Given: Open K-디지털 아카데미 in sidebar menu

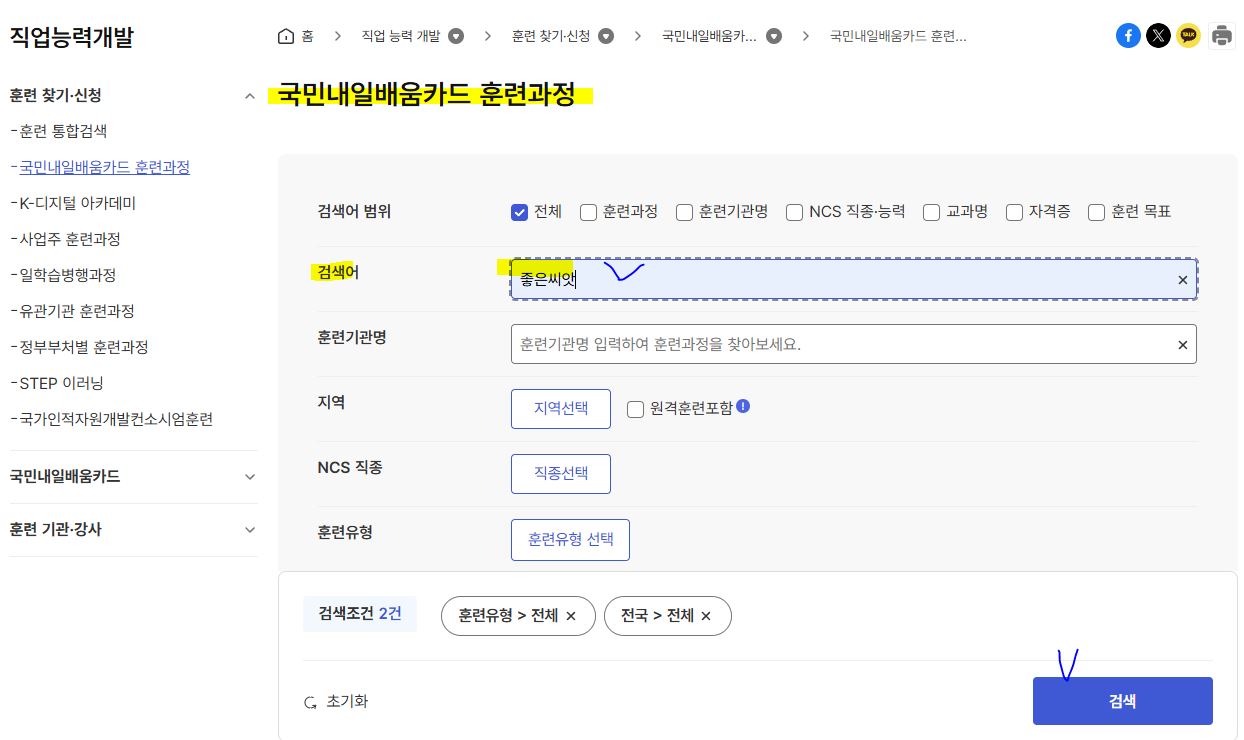Looking at the screenshot, I should tap(78, 203).
